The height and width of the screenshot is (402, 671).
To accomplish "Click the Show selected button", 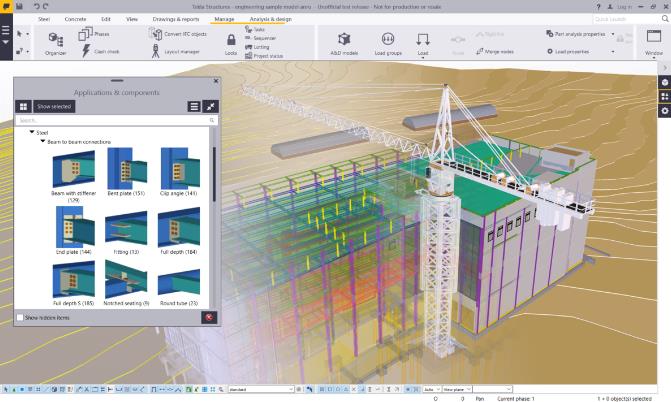I will (54, 105).
